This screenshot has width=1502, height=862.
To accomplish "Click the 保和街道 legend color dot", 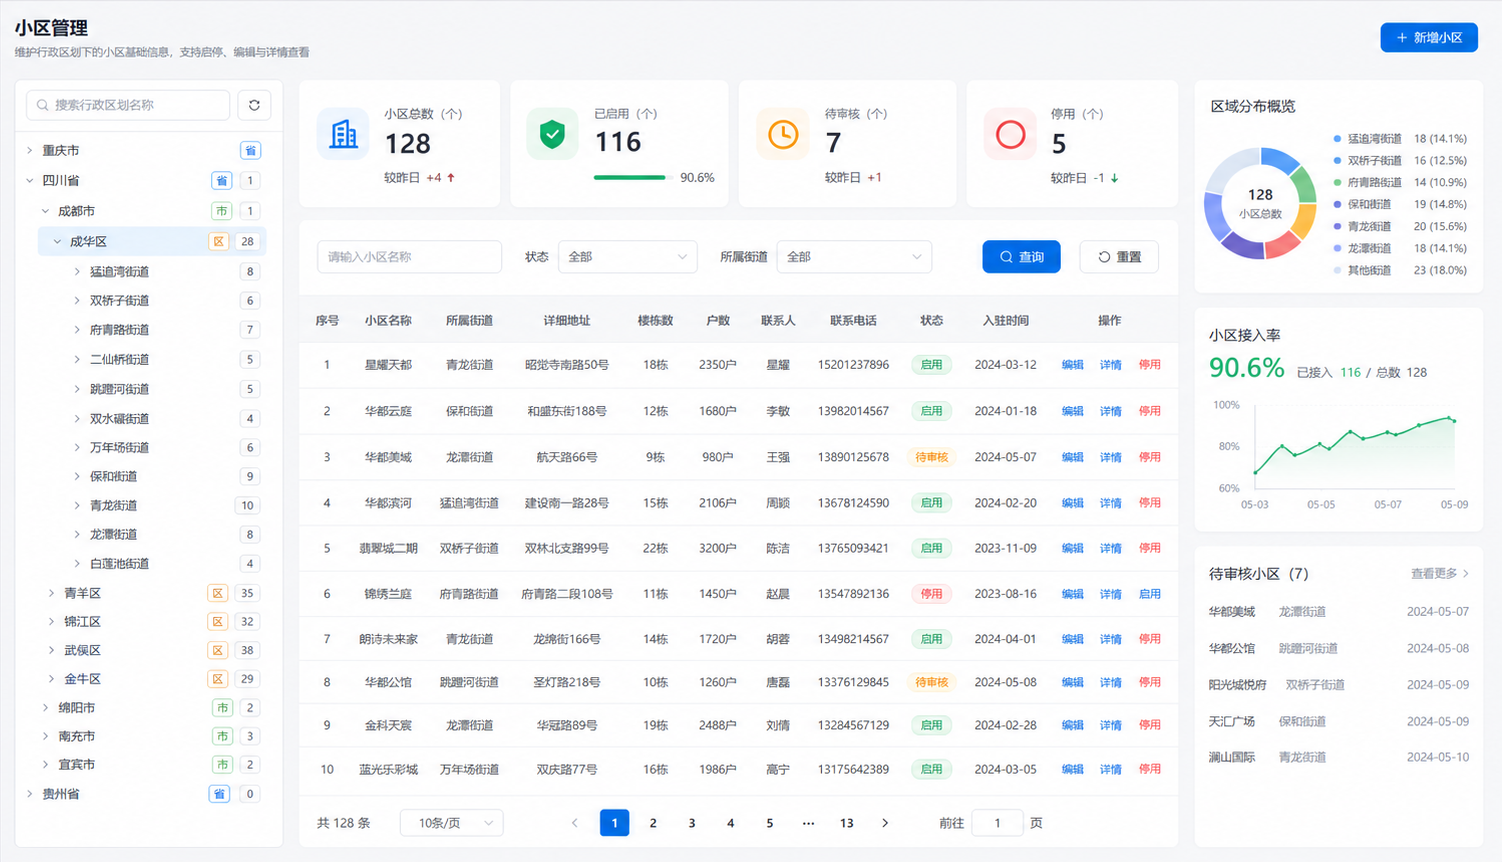I will tap(1337, 204).
